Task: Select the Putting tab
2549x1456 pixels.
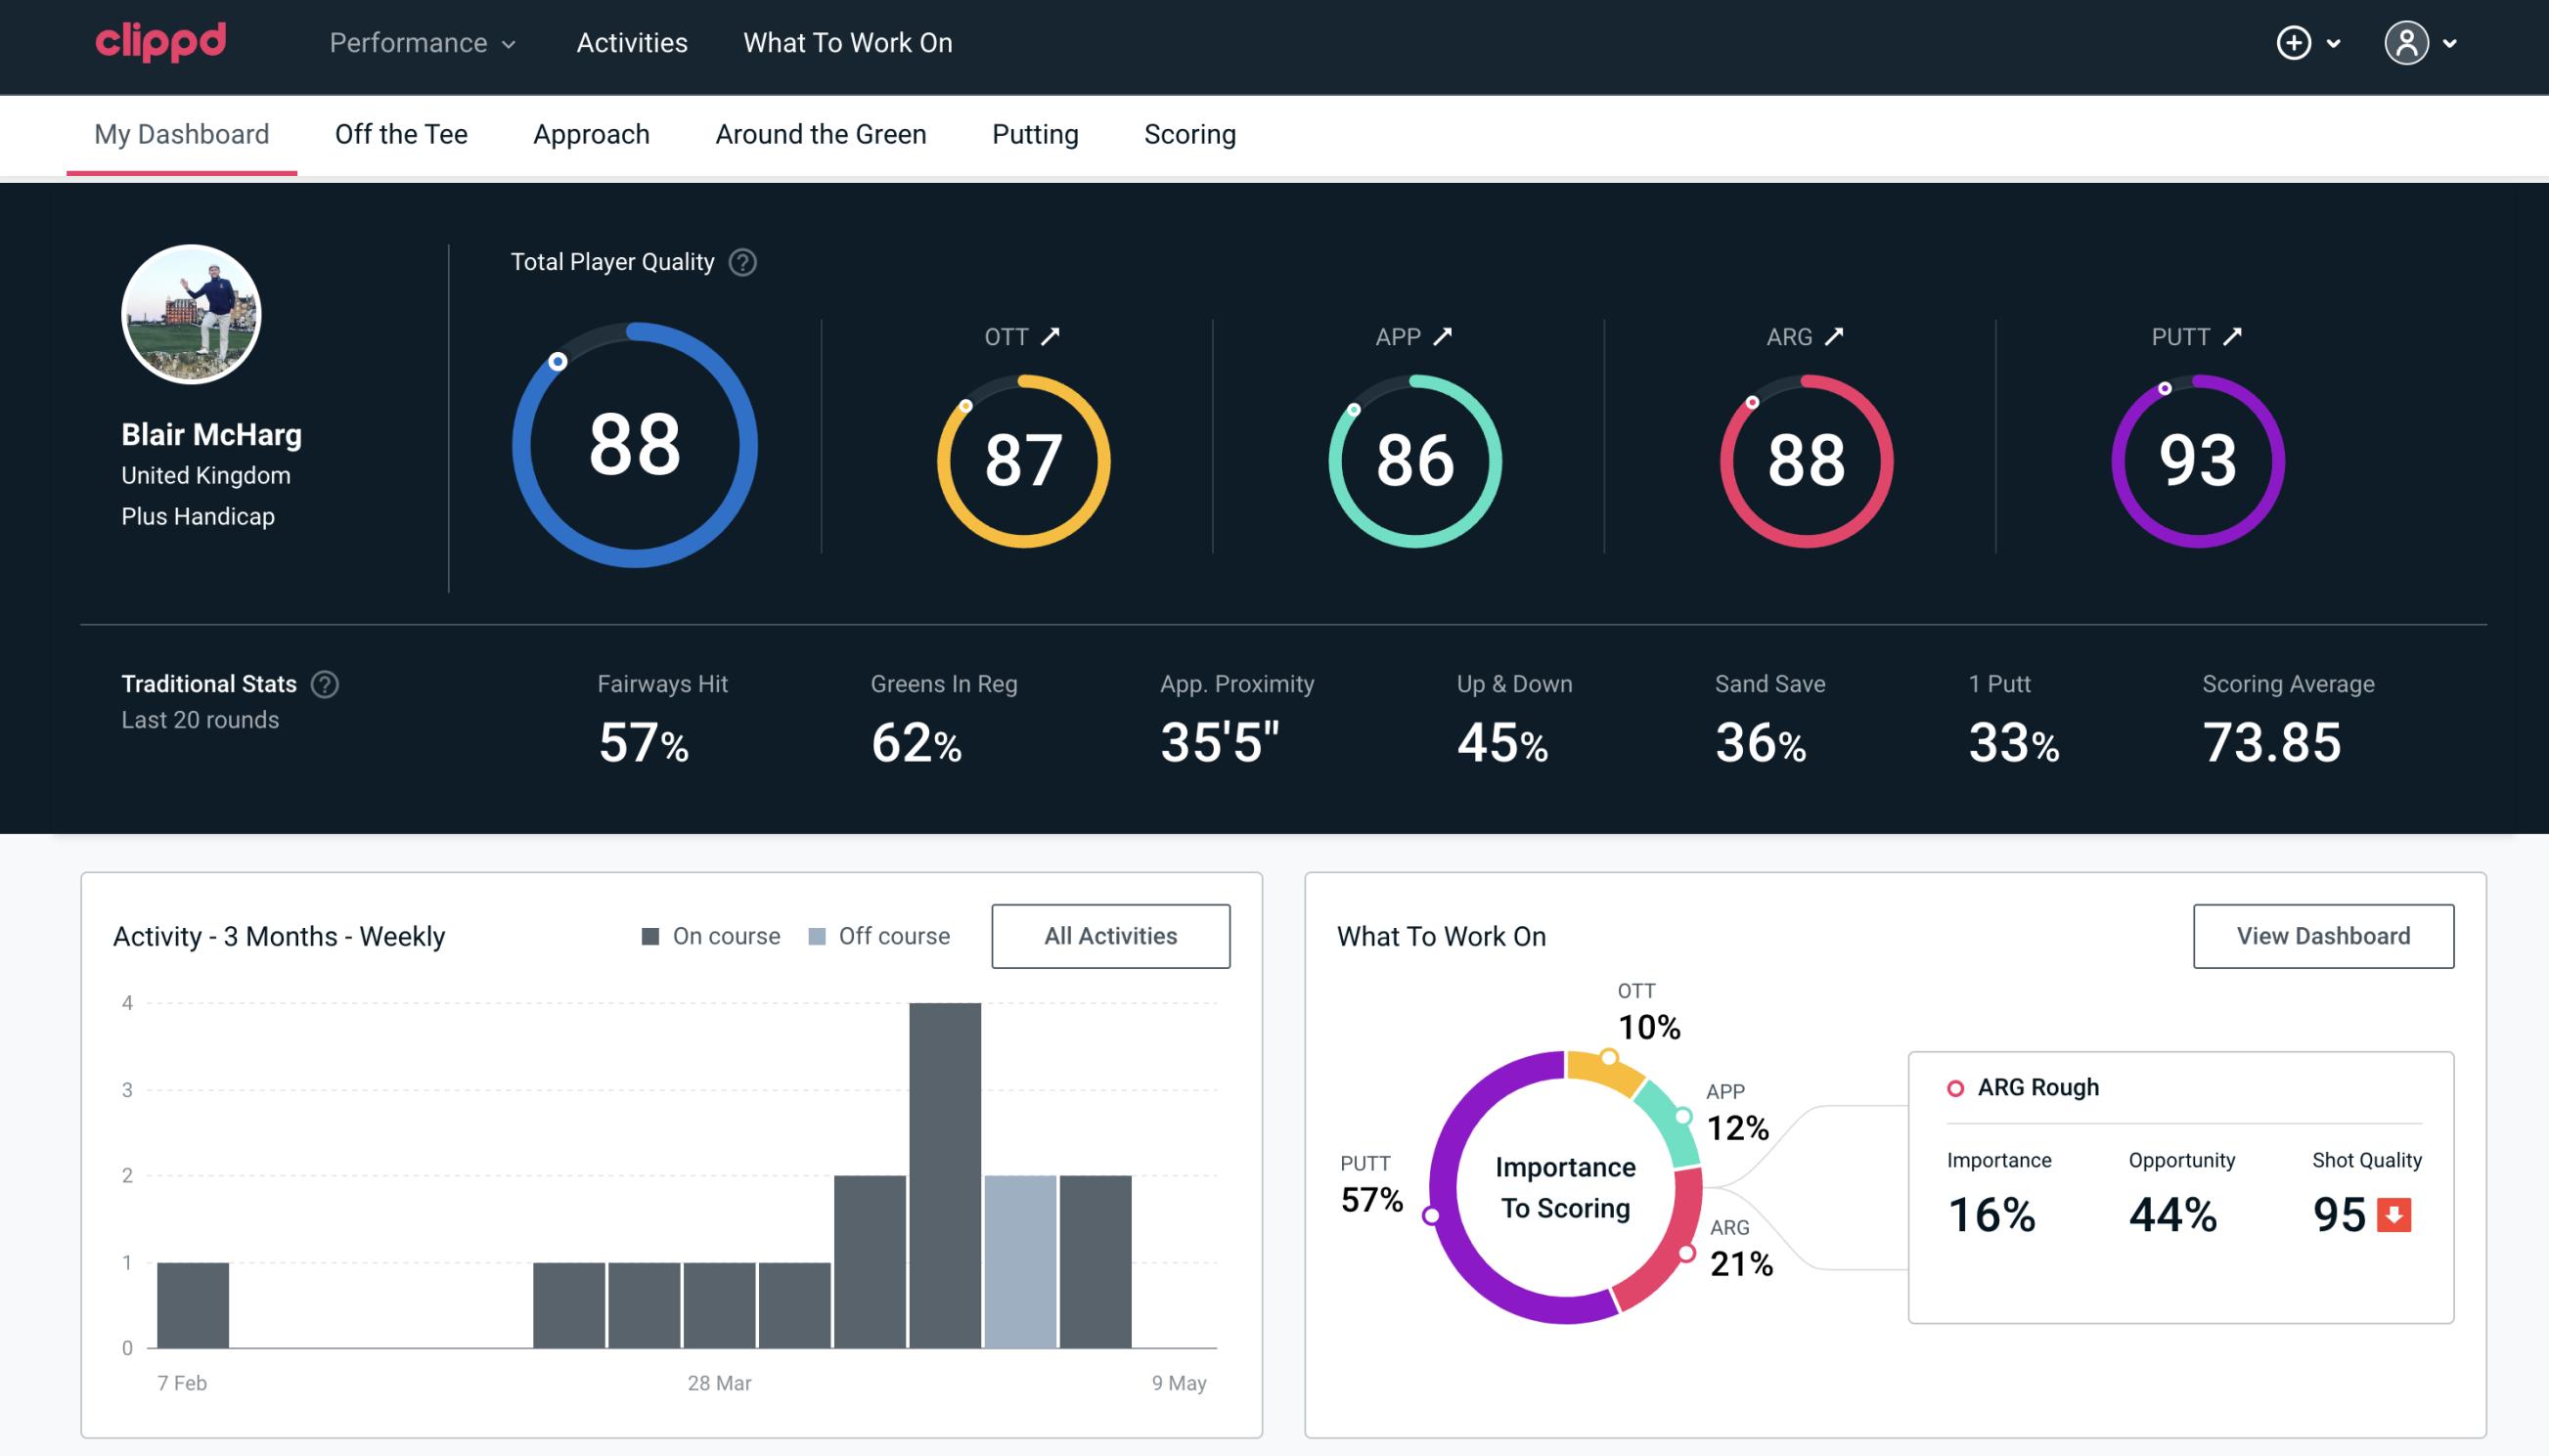Action: point(1033,133)
